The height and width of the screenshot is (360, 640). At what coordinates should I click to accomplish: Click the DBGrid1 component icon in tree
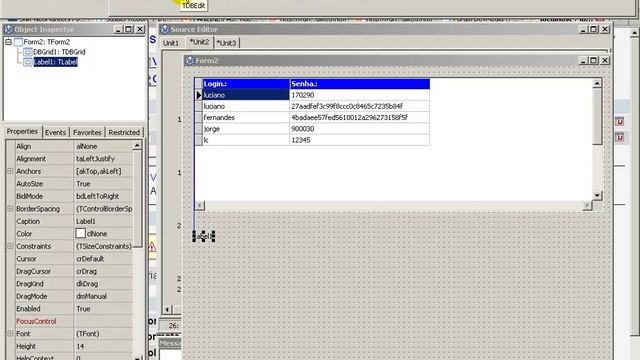click(x=28, y=52)
